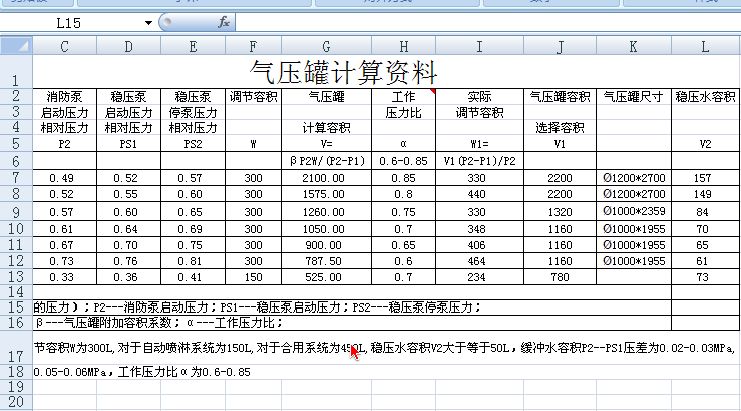Screen dimensions: 741x411
Task: Select row 7 header
Action: point(16,177)
